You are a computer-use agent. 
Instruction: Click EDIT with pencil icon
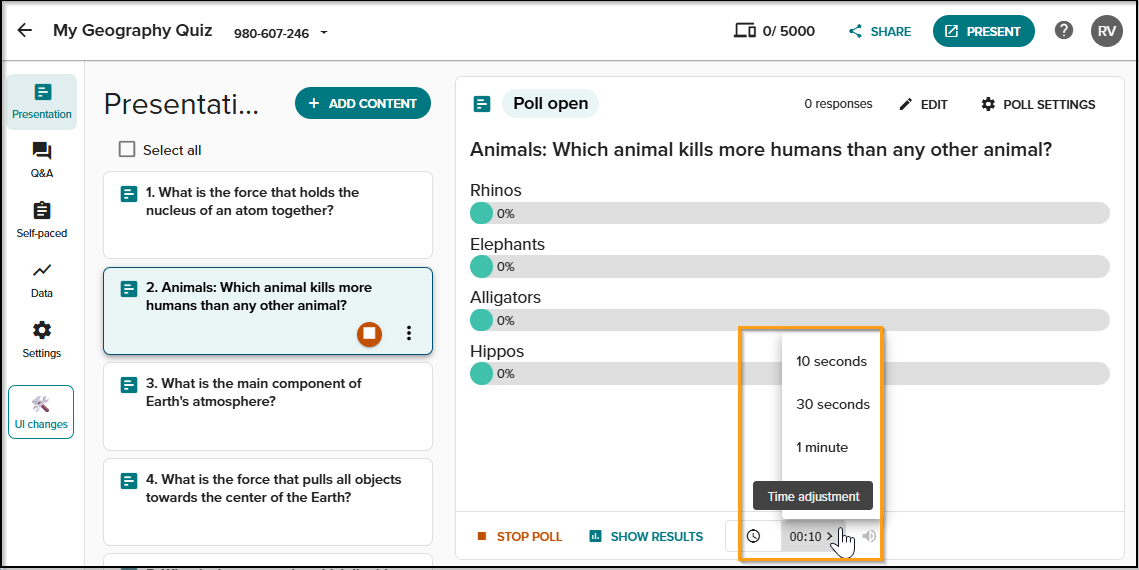coord(923,105)
